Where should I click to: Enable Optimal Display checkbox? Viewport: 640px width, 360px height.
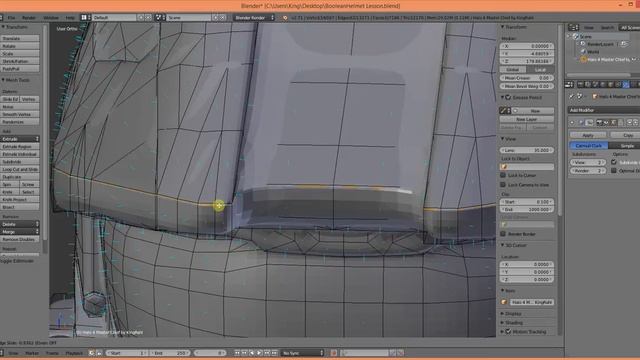click(613, 171)
